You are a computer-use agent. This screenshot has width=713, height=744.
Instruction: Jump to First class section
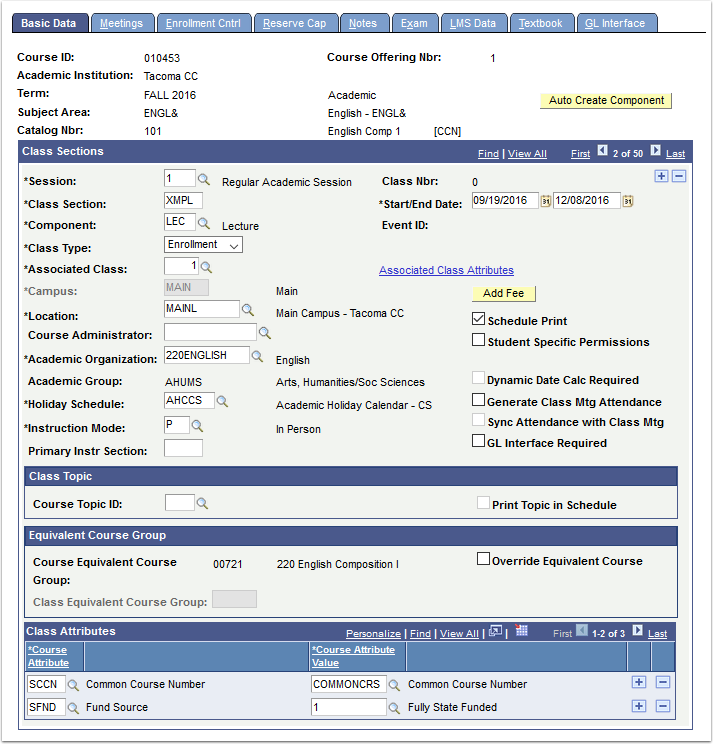580,154
